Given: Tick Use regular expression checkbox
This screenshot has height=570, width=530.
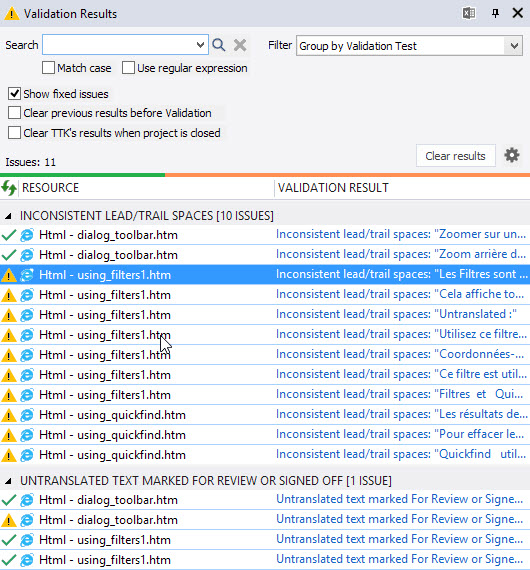Looking at the screenshot, I should click(128, 68).
